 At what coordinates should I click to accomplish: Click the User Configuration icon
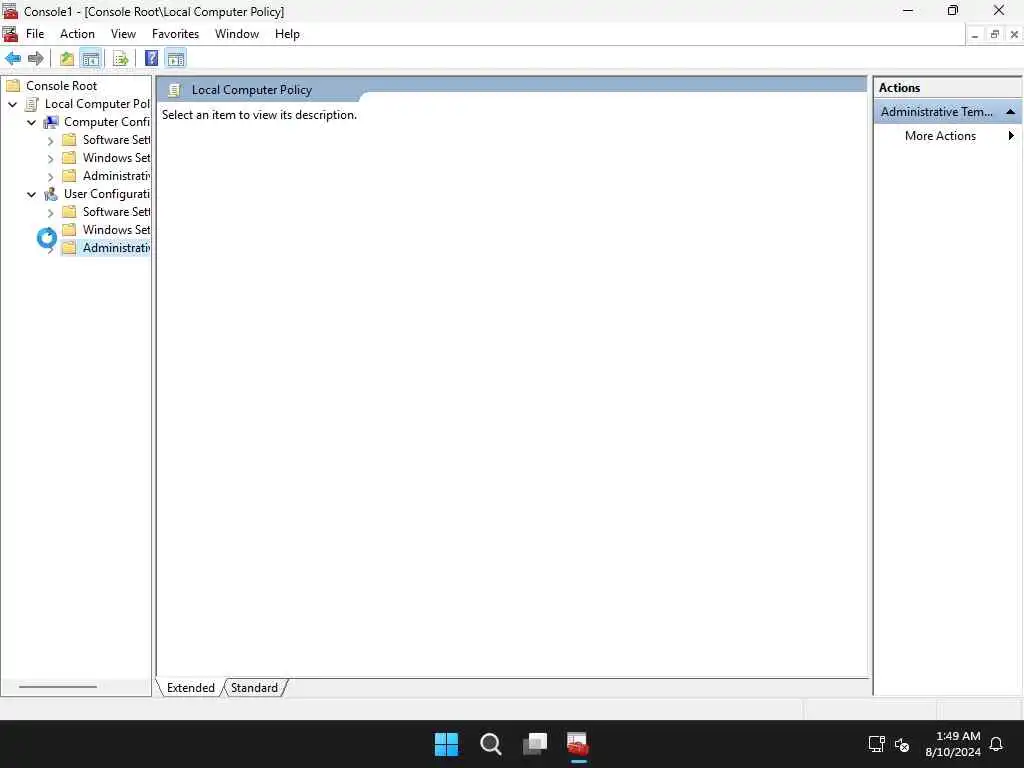click(x=51, y=194)
